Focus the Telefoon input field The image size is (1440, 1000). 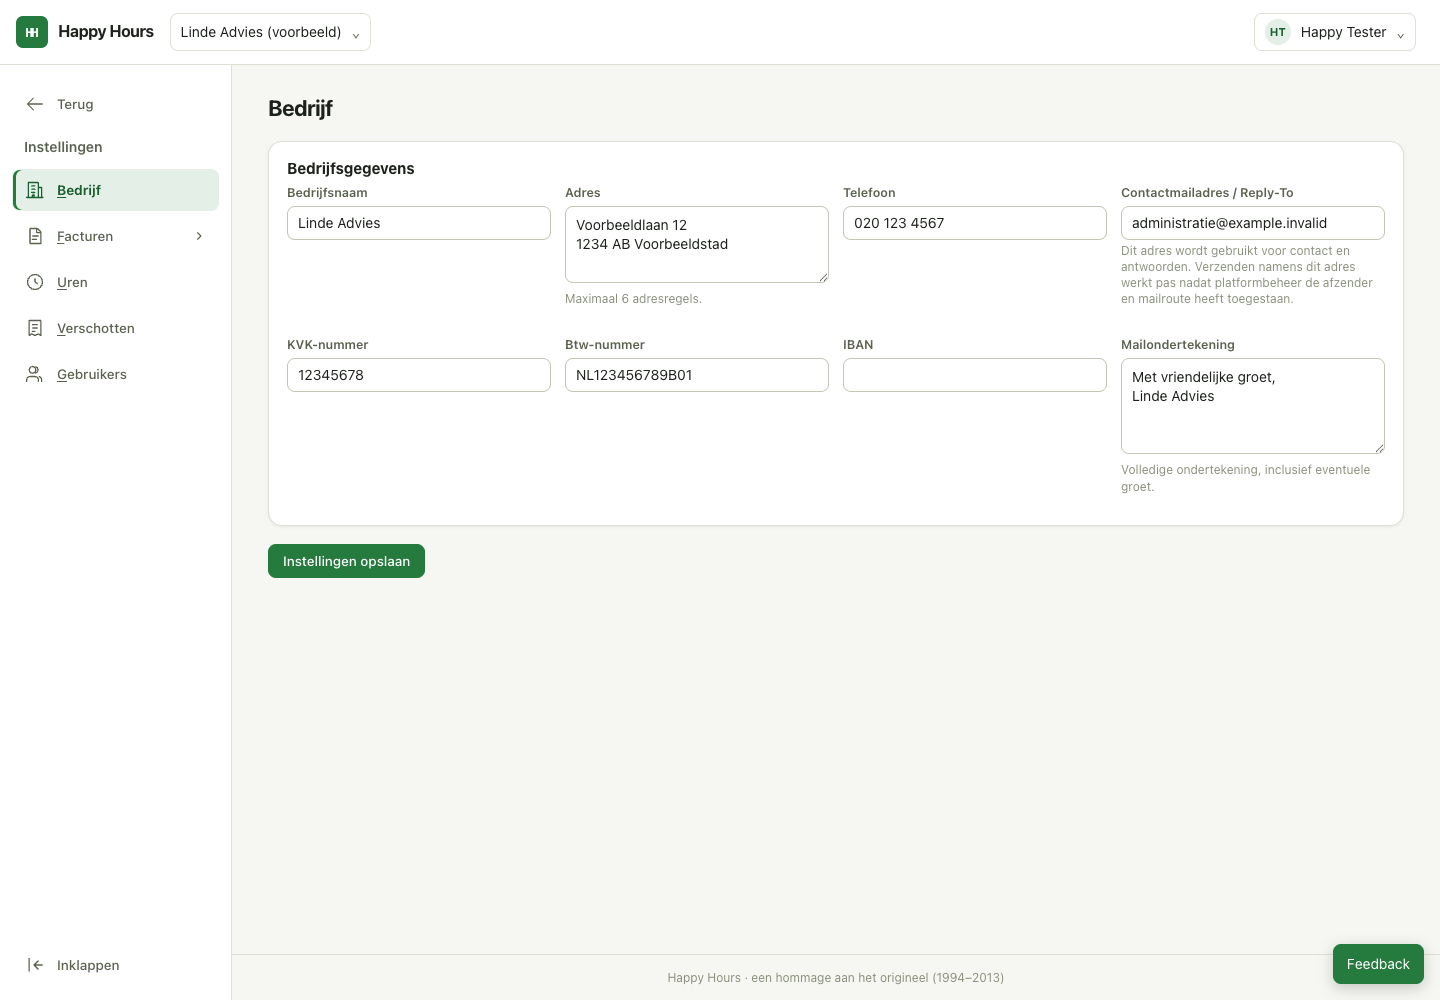click(975, 223)
